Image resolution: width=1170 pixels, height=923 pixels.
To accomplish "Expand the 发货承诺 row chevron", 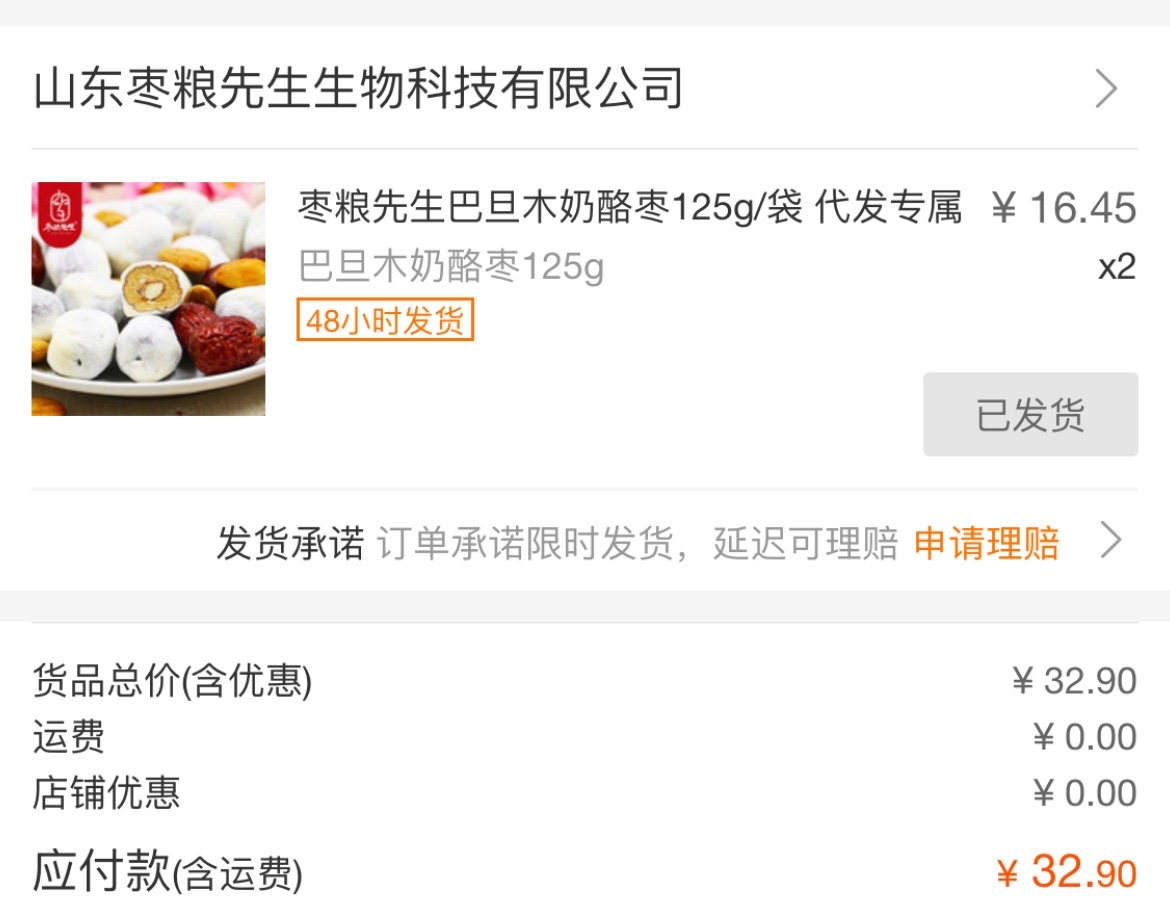I will [1111, 540].
